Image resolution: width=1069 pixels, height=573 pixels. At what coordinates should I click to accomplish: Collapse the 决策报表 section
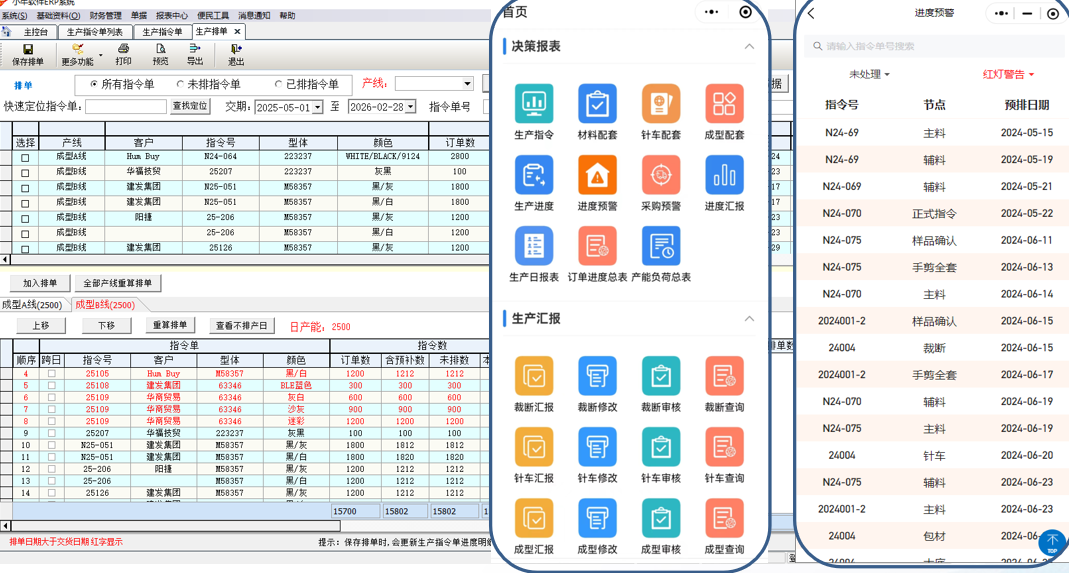click(749, 46)
